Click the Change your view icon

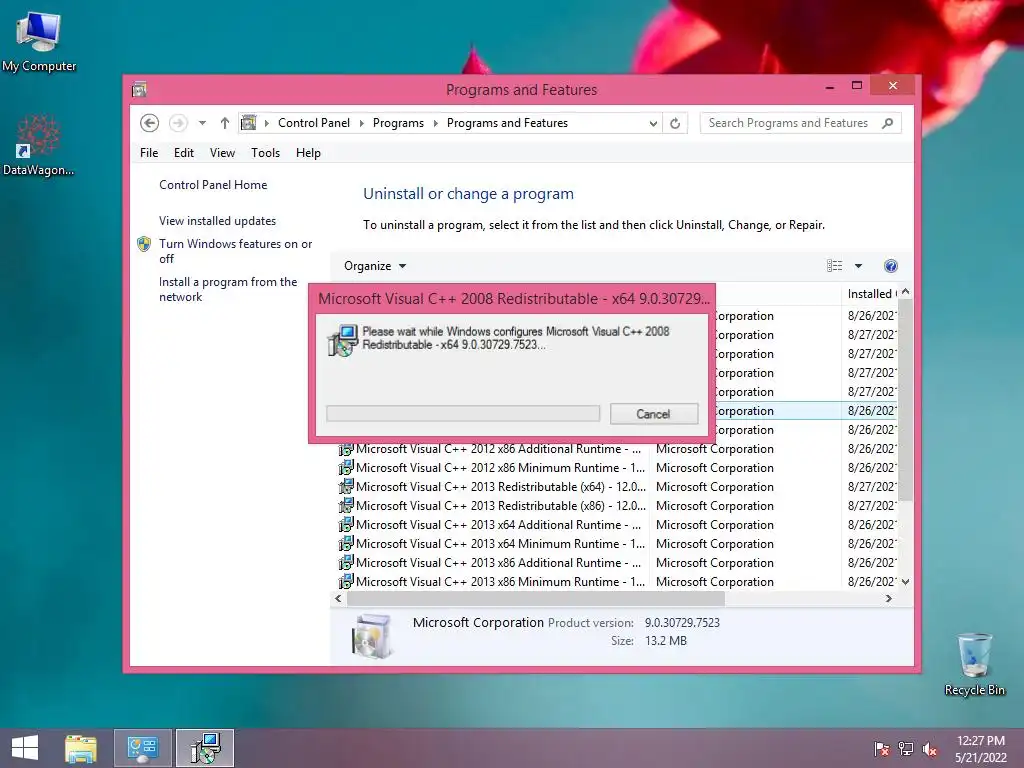click(x=835, y=266)
